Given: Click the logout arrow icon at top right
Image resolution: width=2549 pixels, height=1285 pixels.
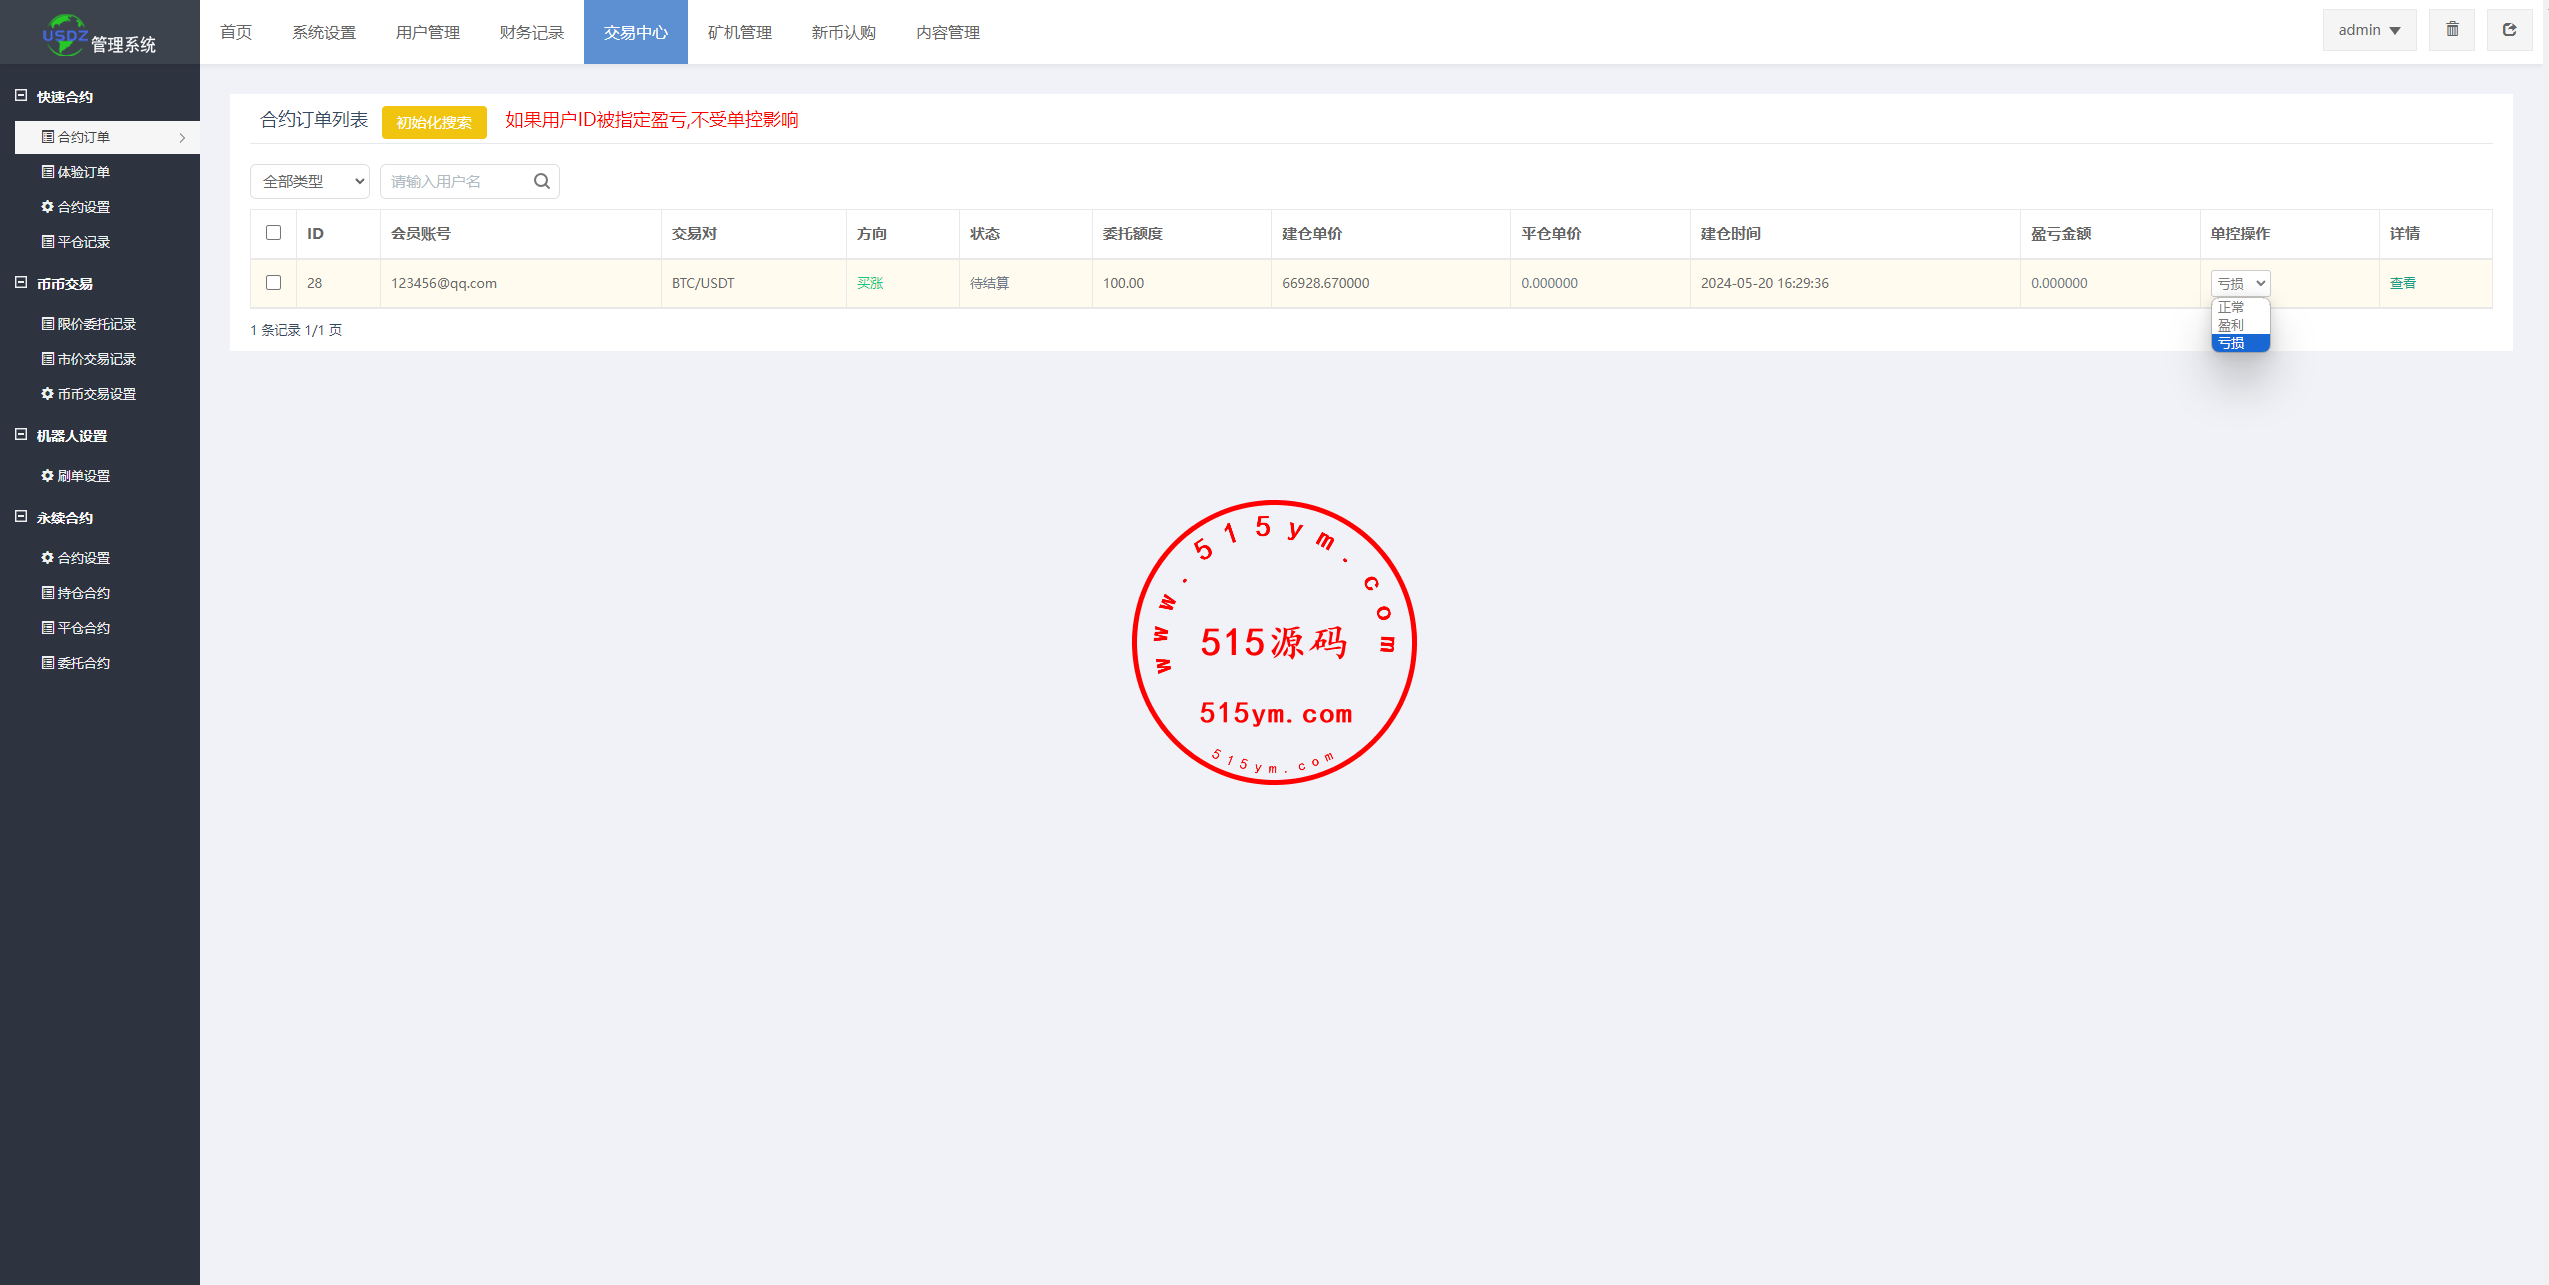Looking at the screenshot, I should point(2509,30).
